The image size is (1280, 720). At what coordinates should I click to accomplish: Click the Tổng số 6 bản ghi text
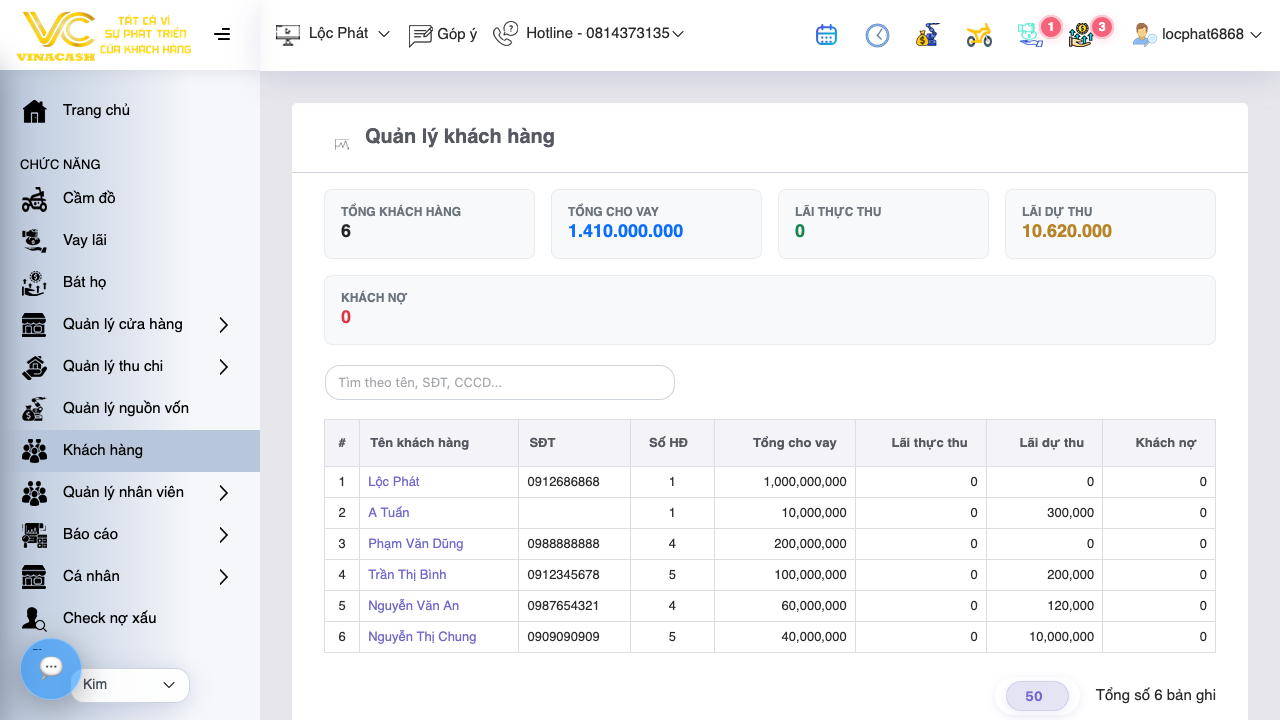point(1156,695)
